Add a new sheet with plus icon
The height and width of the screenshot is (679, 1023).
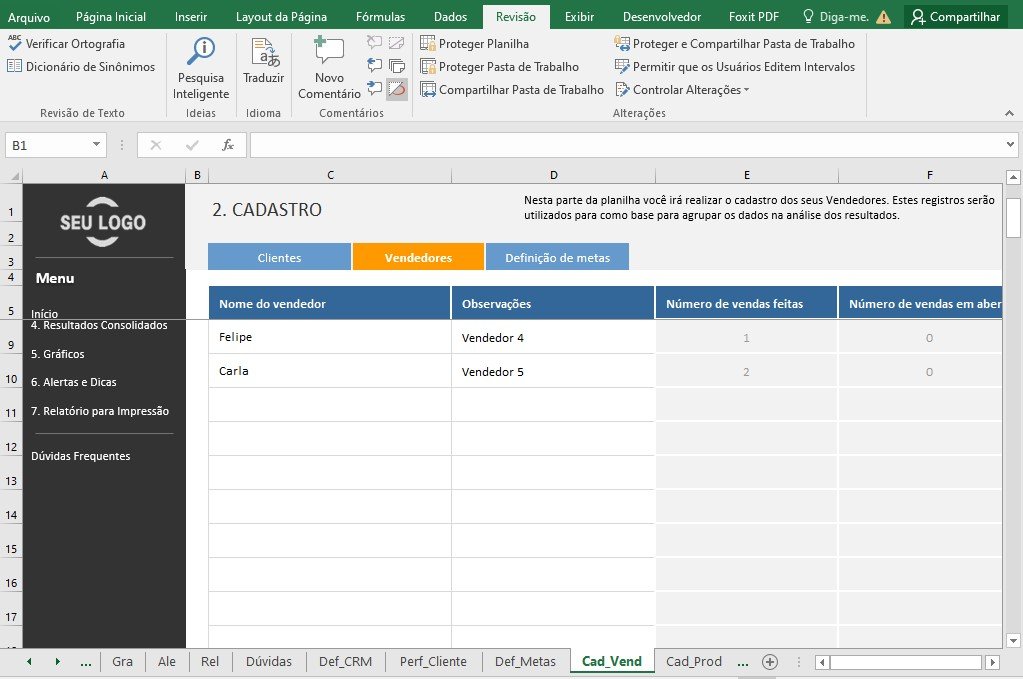point(770,662)
